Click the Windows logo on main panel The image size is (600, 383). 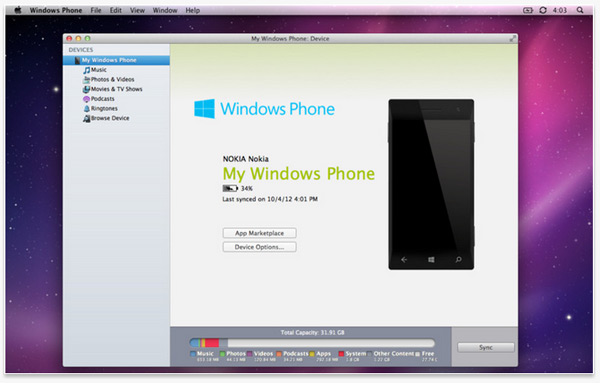204,109
